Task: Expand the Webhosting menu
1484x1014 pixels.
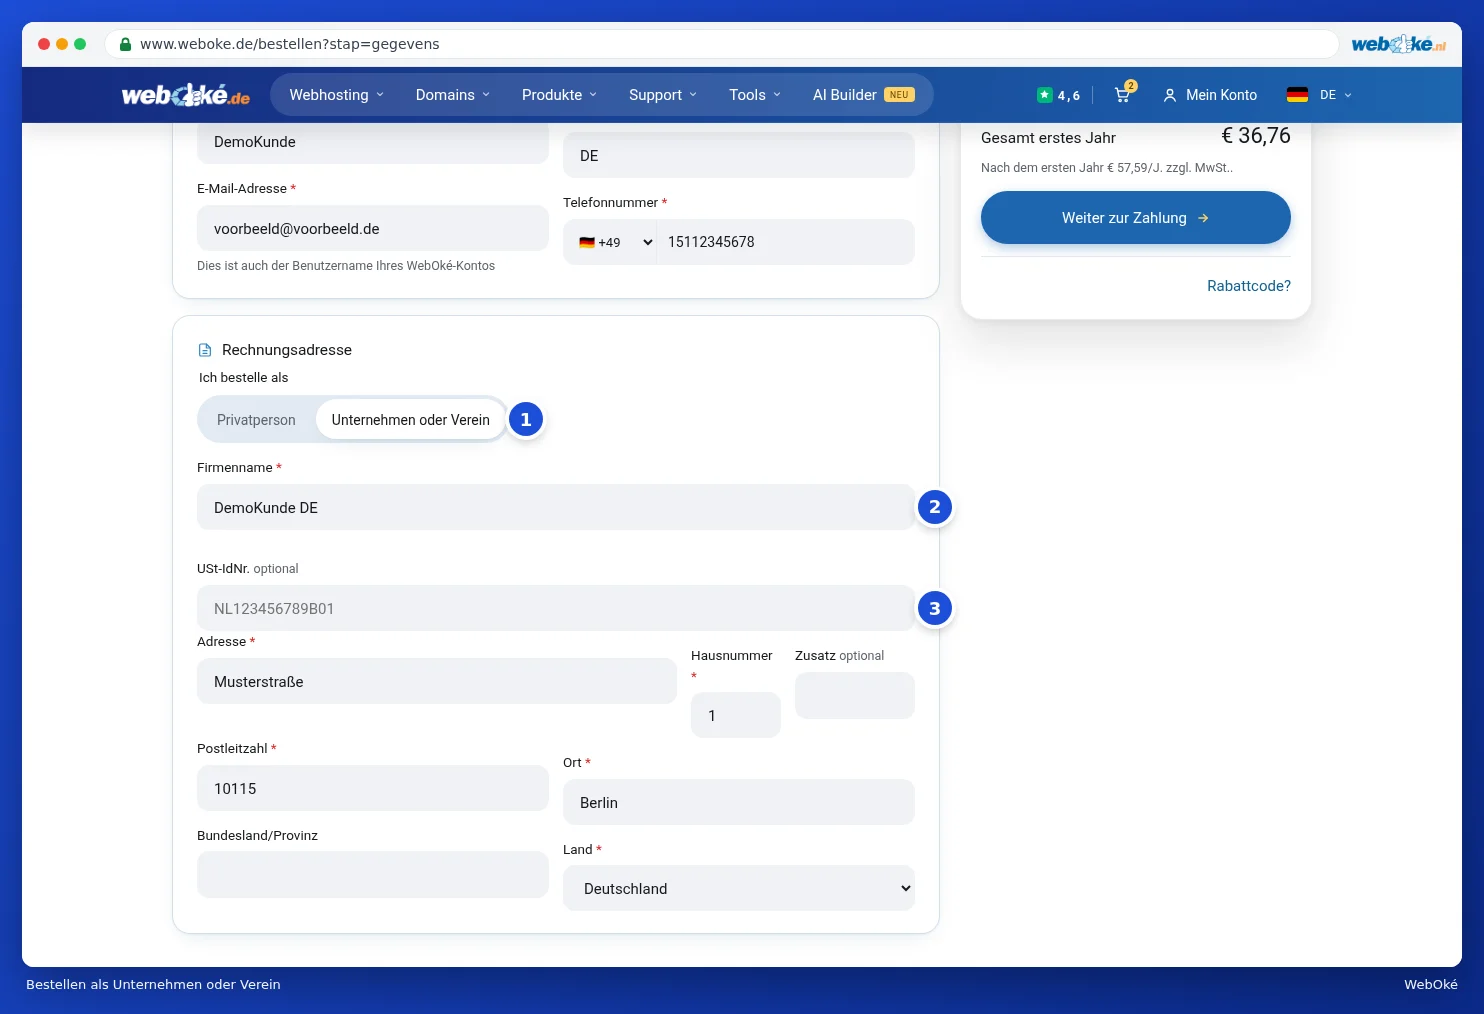Action: tap(337, 95)
